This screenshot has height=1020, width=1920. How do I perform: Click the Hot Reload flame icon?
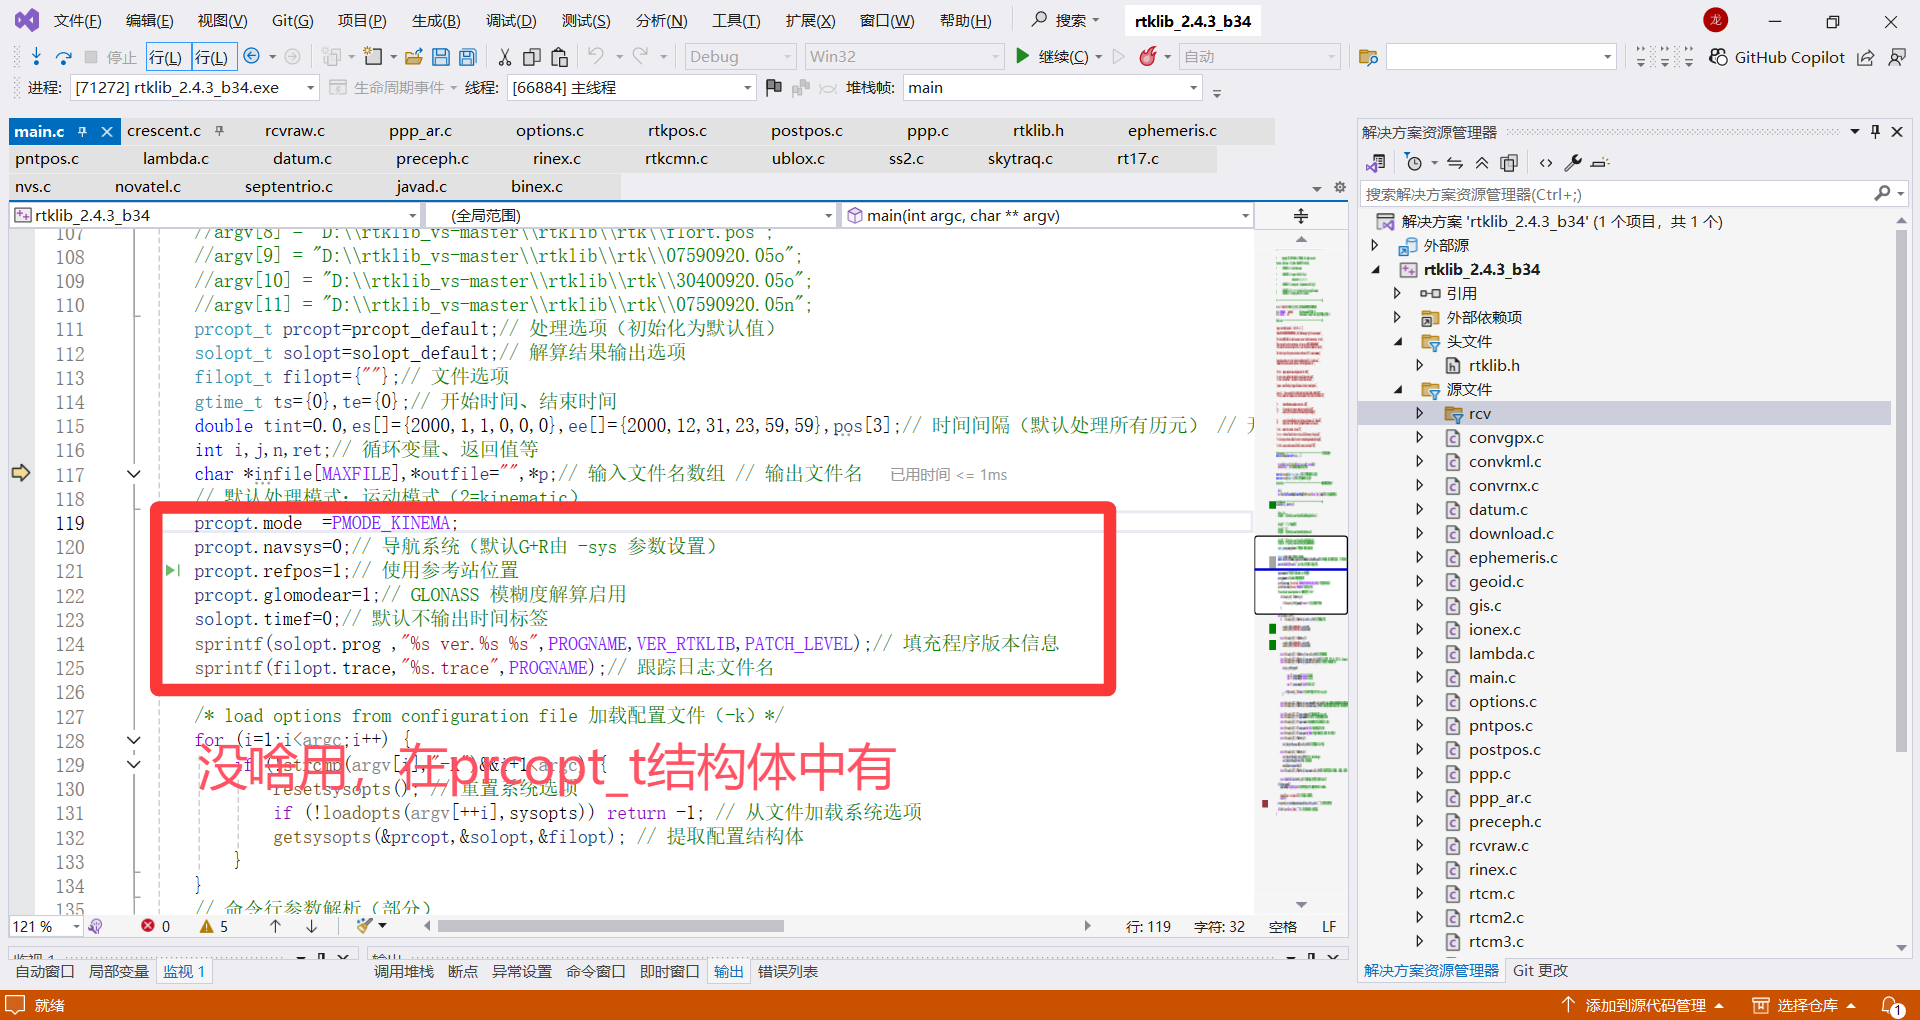[x=1148, y=57]
